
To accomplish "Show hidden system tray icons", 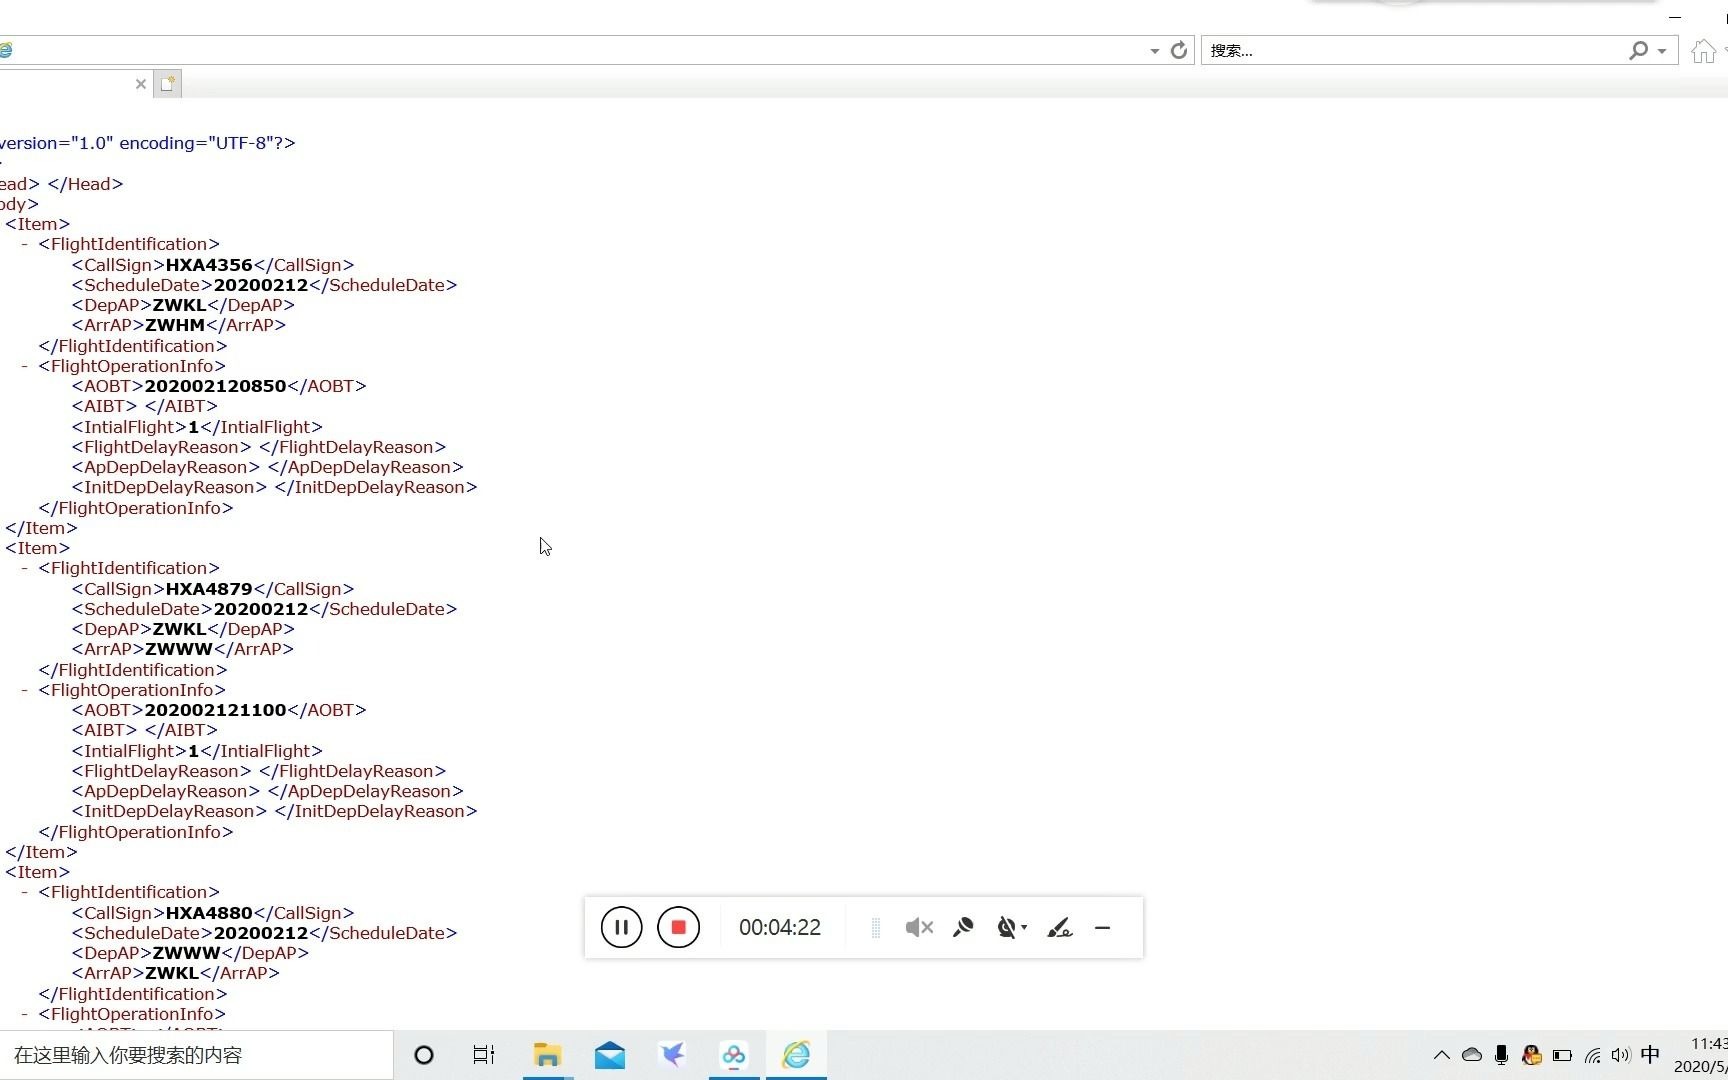I will coord(1441,1055).
